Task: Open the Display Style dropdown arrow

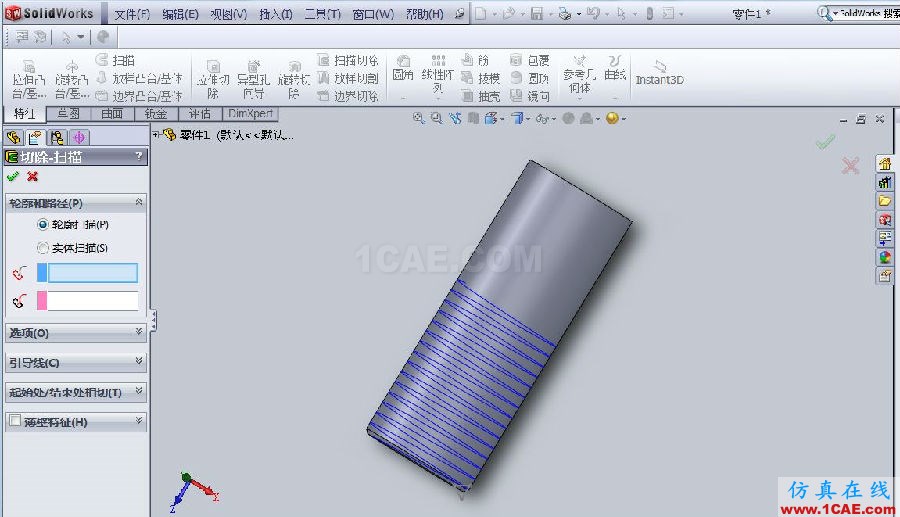Action: click(x=528, y=119)
